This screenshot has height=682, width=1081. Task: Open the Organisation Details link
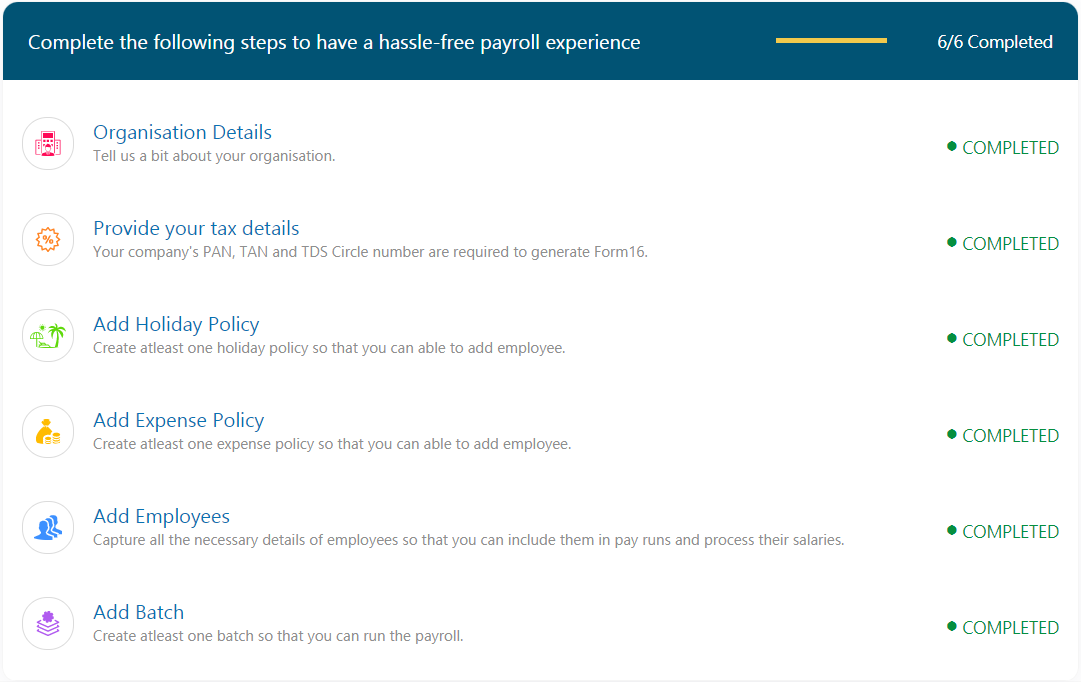tap(182, 132)
